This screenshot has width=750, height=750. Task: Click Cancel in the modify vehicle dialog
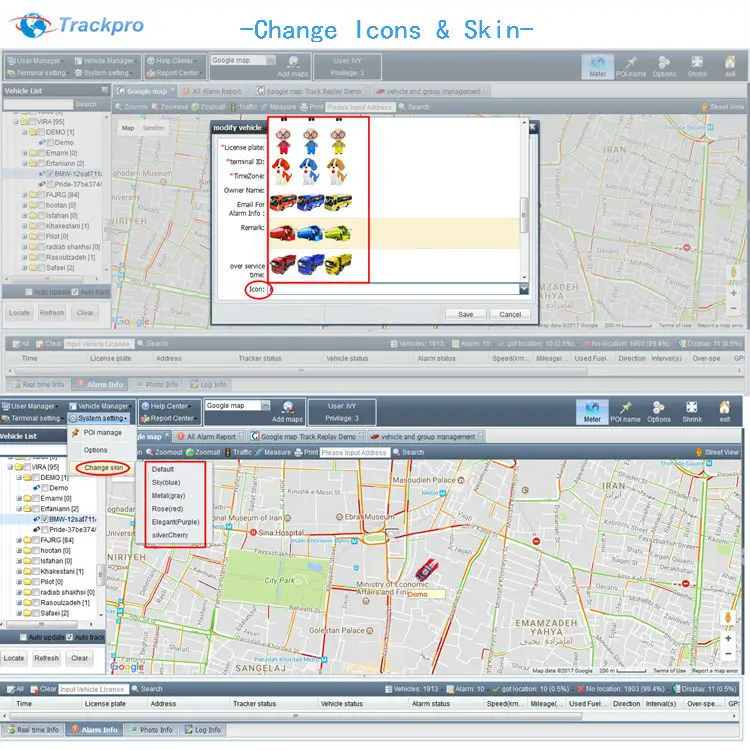tap(510, 314)
